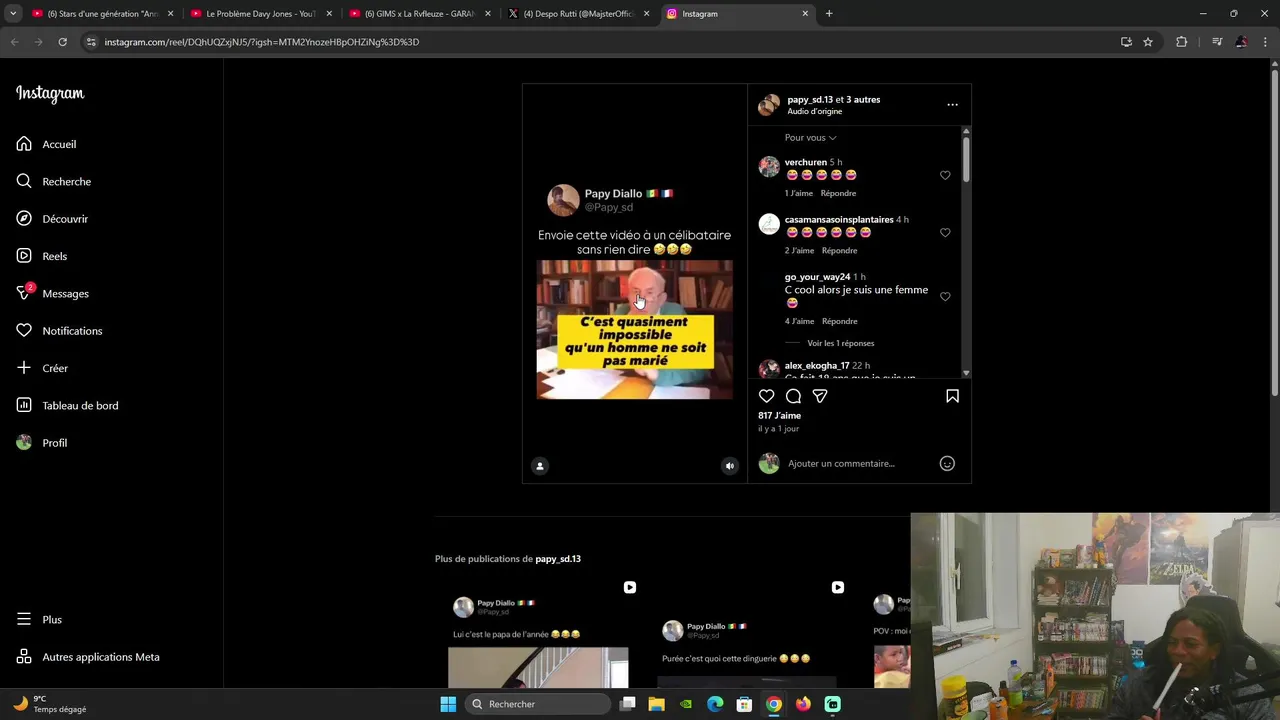Click the comment input field

860,463
